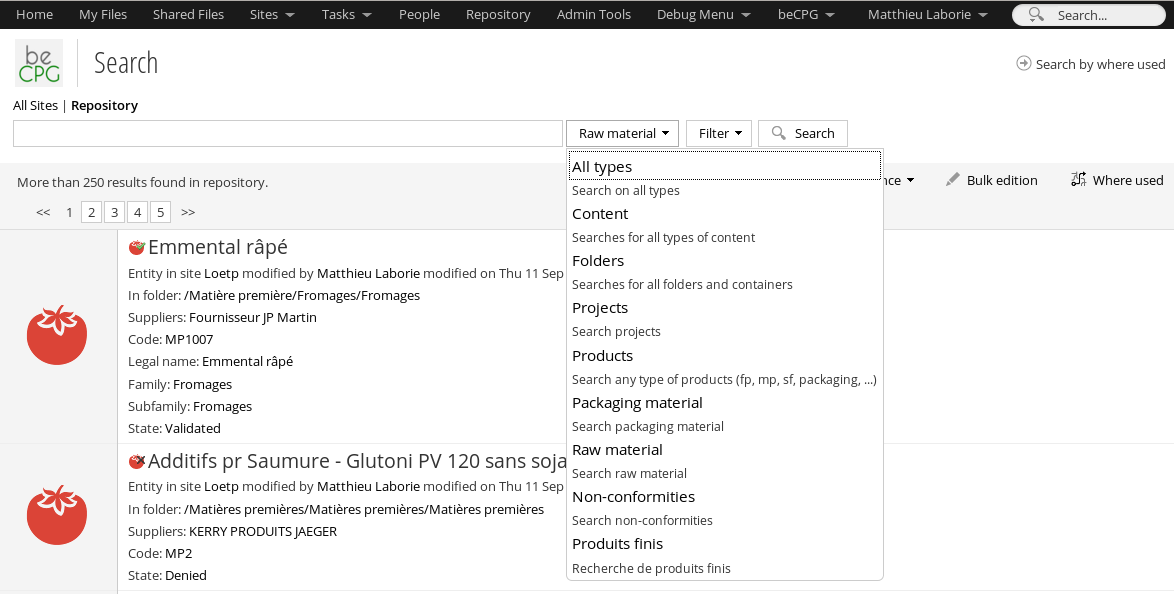Choose Packaging material from the type list

pos(637,403)
